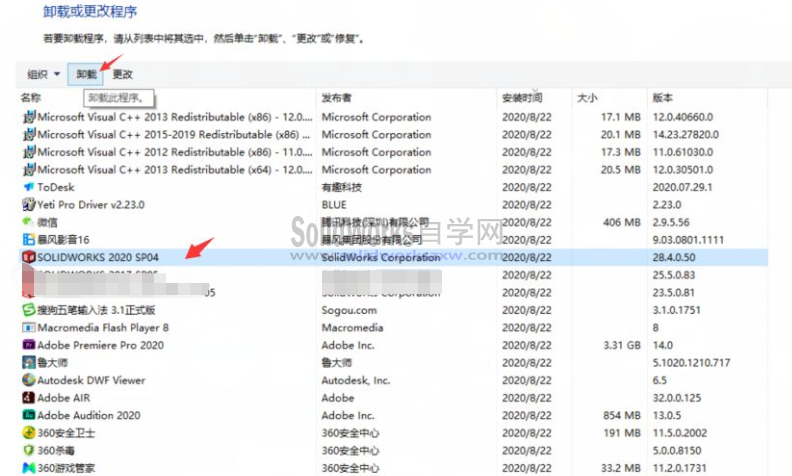Click the 版本 column header
This screenshot has width=792, height=476.
tap(662, 98)
